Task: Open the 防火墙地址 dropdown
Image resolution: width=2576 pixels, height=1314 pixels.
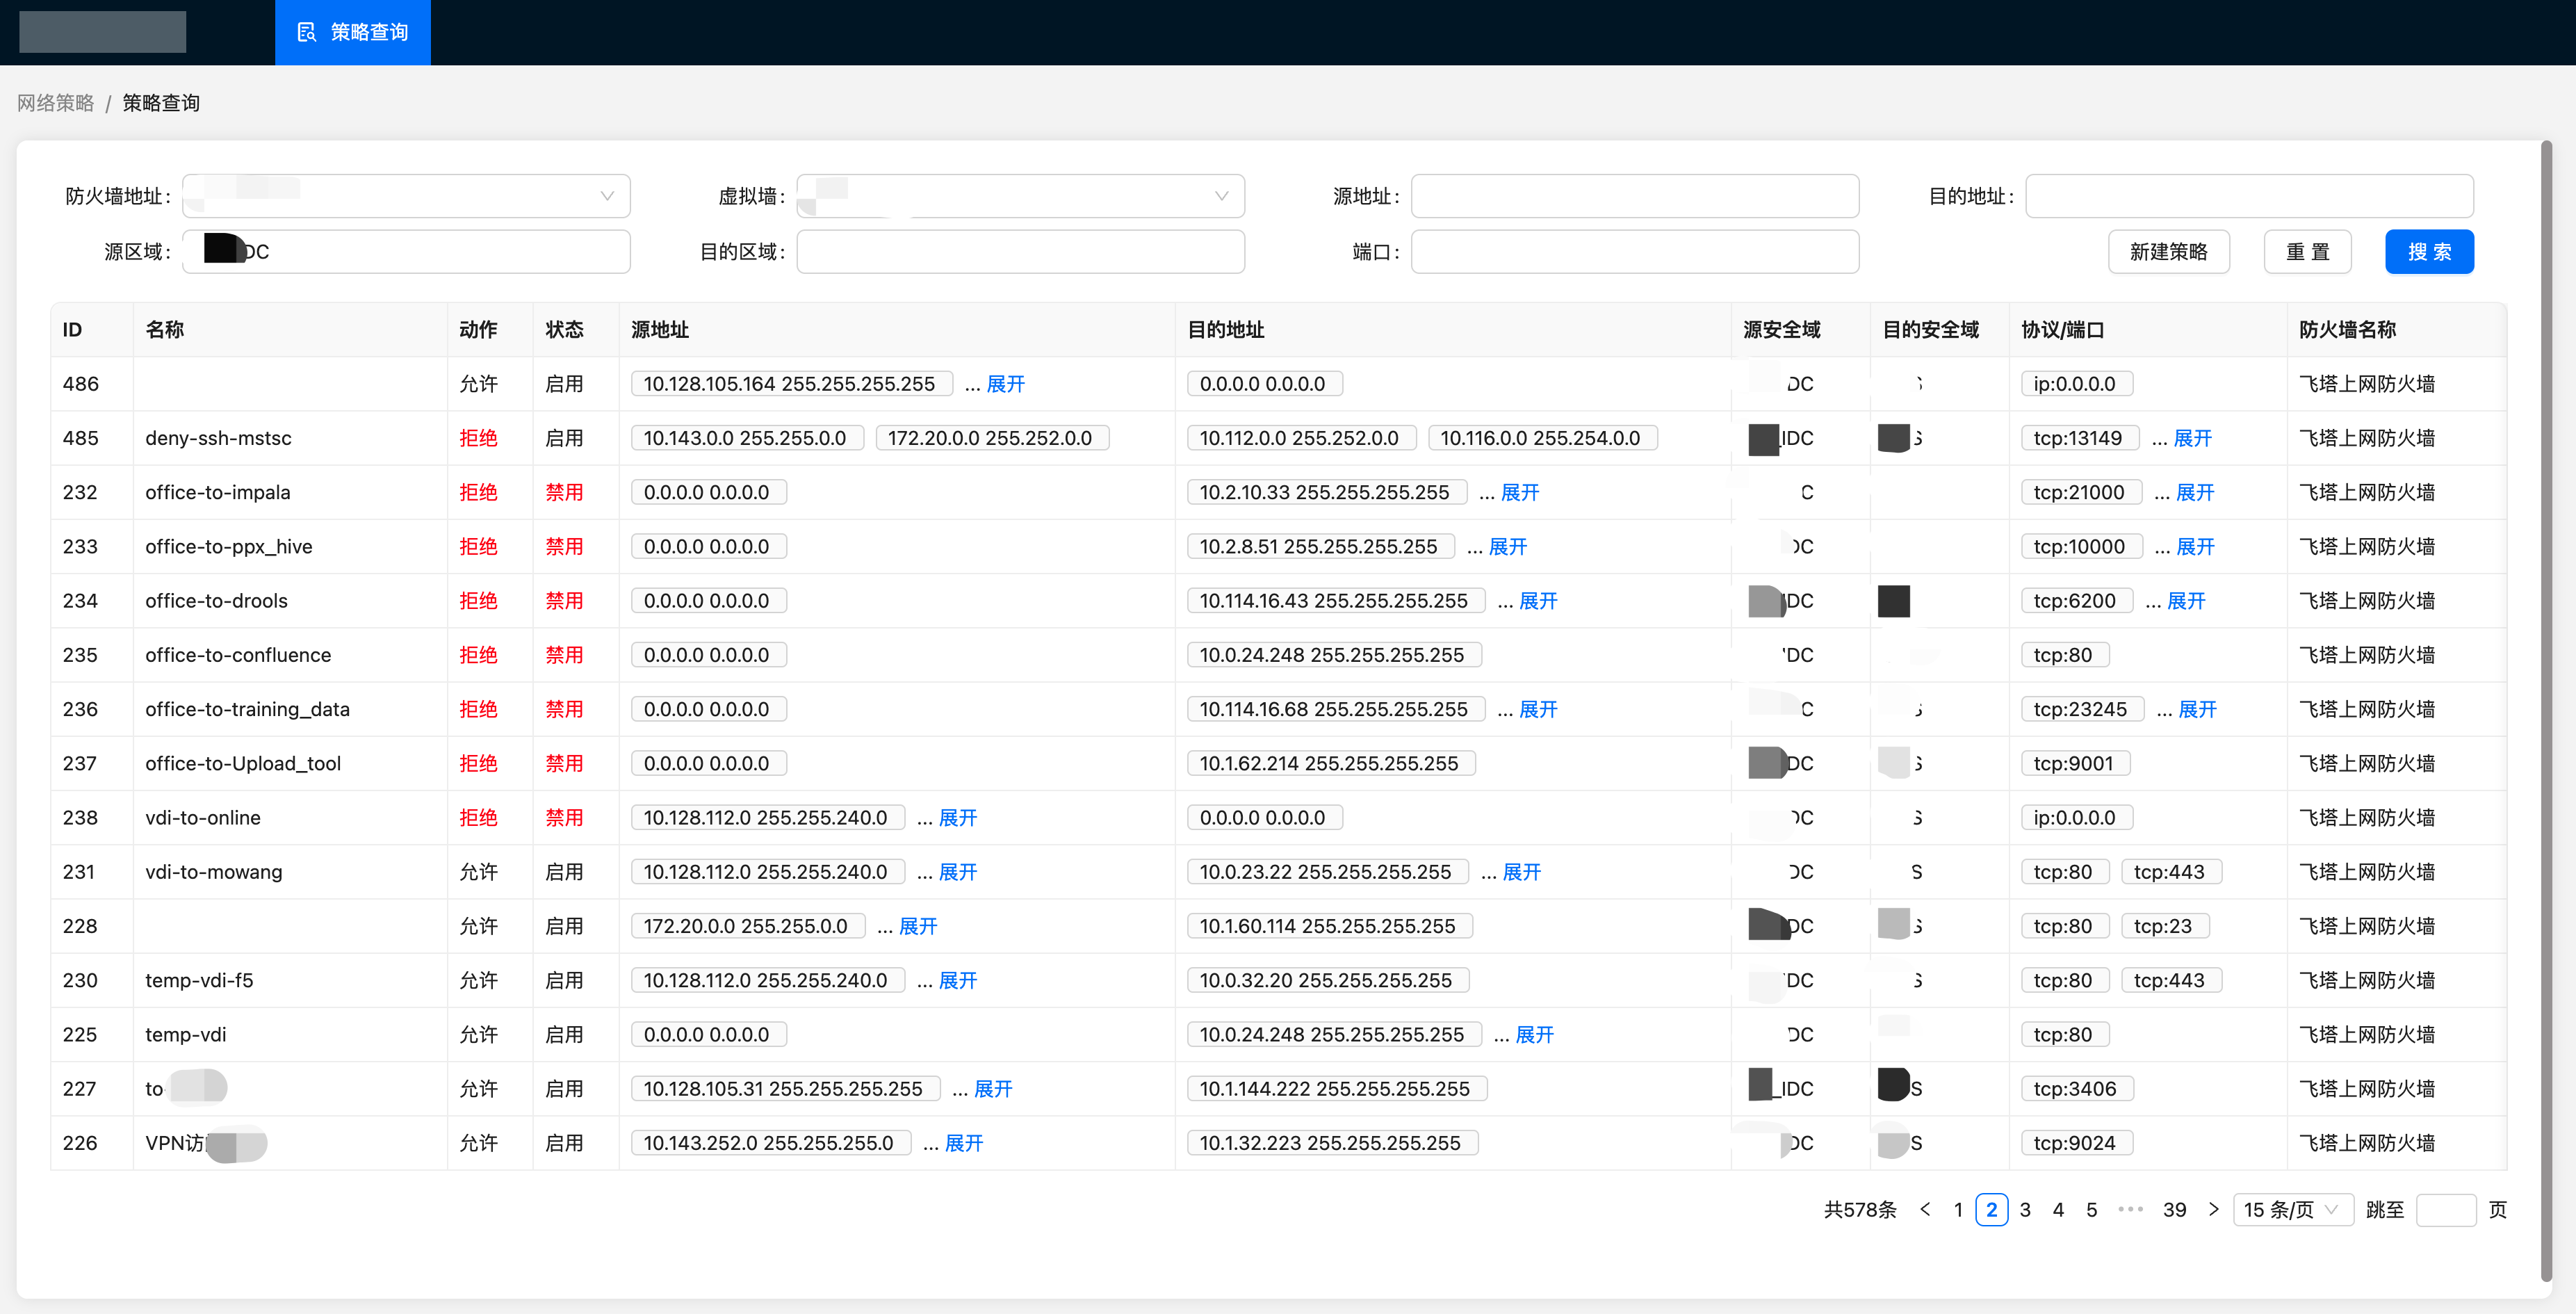Action: (406, 196)
